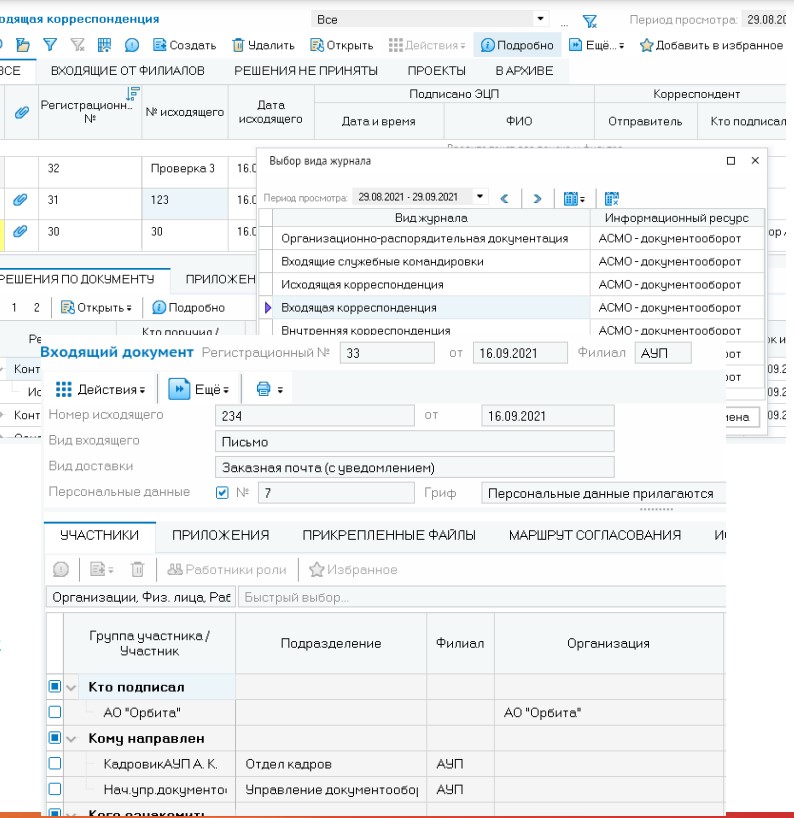Select the УЧАСТНИКИ tab

coord(99,535)
